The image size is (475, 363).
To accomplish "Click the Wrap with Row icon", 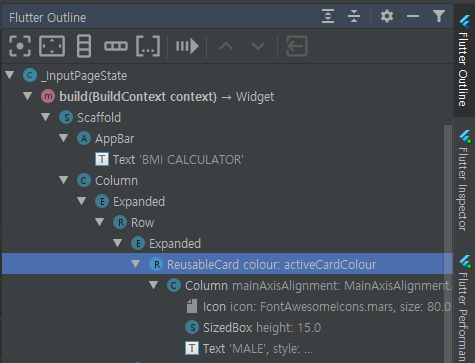I will coord(116,46).
